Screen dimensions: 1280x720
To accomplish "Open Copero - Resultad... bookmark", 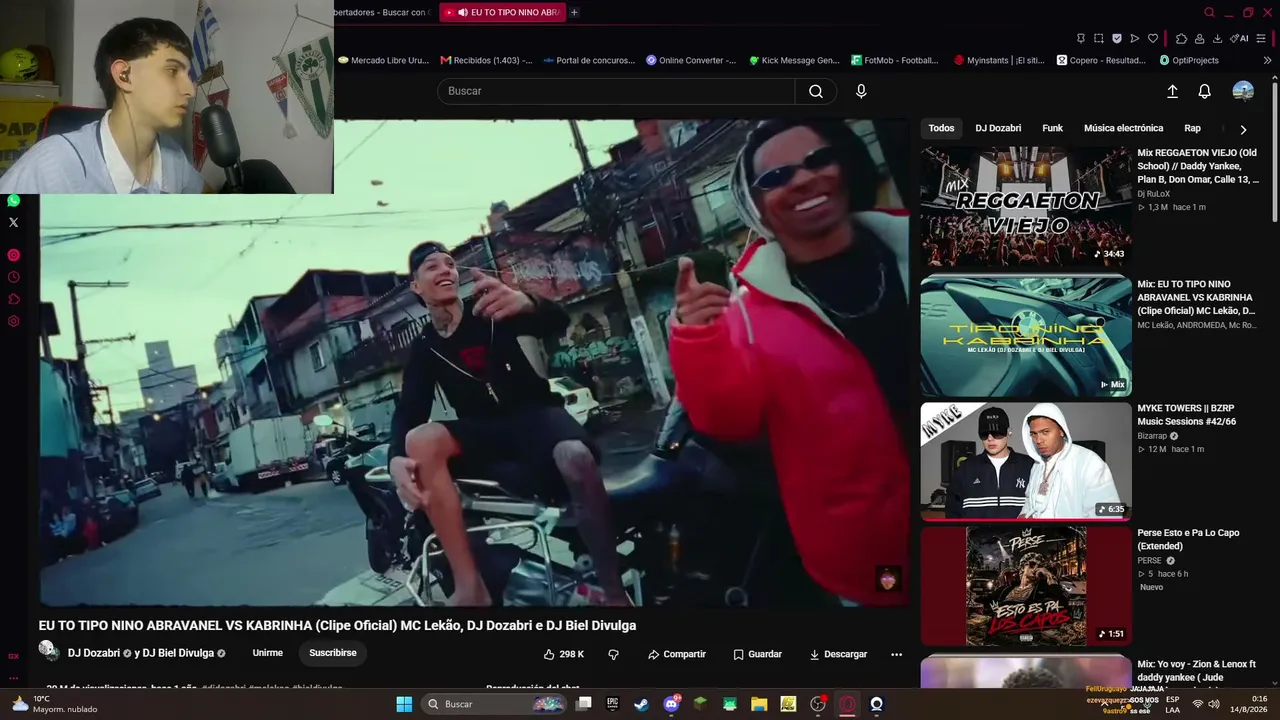I will point(1102,60).
